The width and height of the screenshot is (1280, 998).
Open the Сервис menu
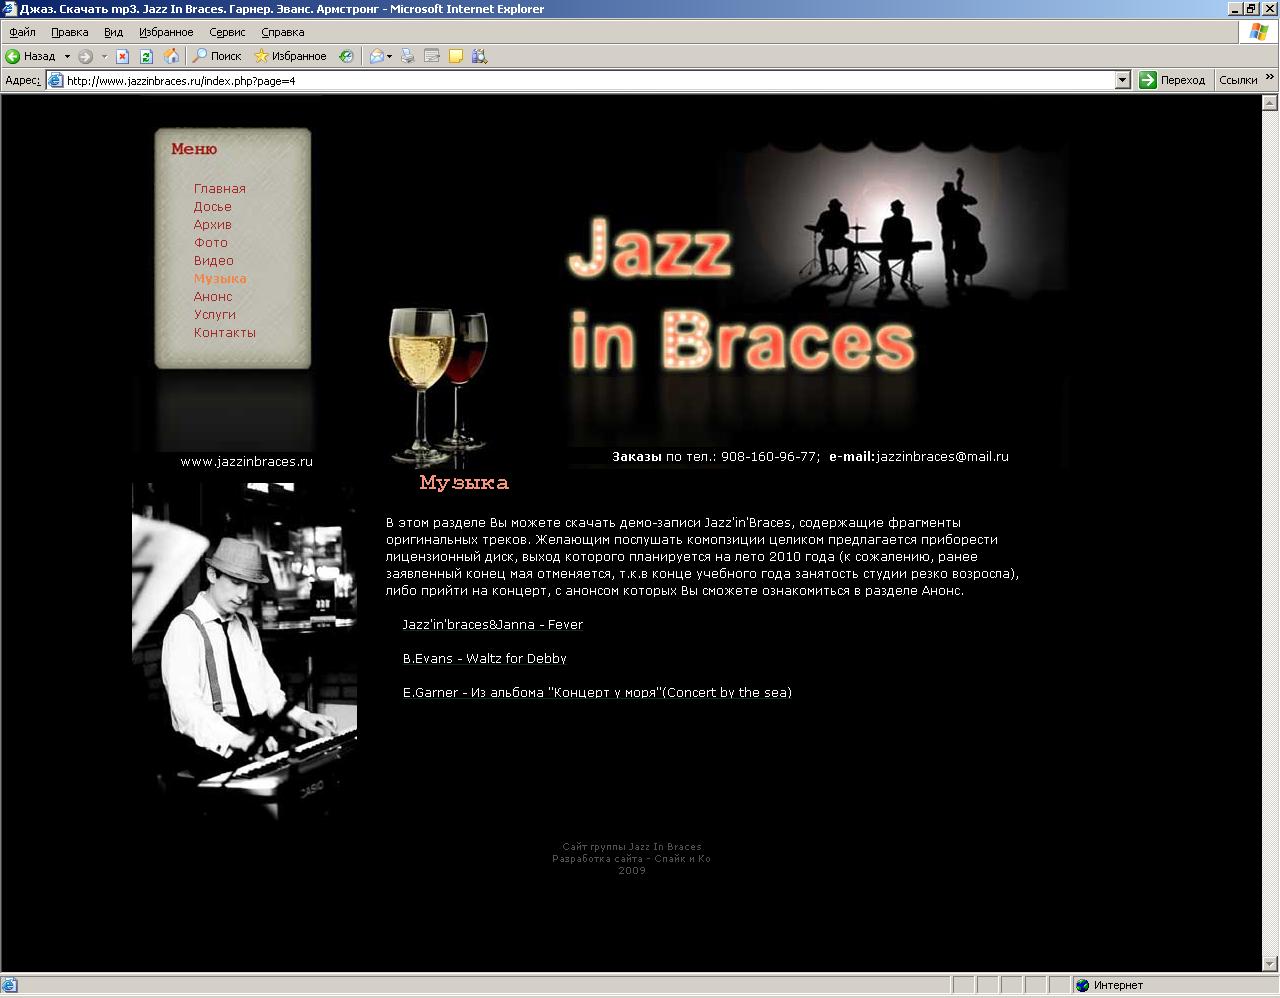click(226, 32)
